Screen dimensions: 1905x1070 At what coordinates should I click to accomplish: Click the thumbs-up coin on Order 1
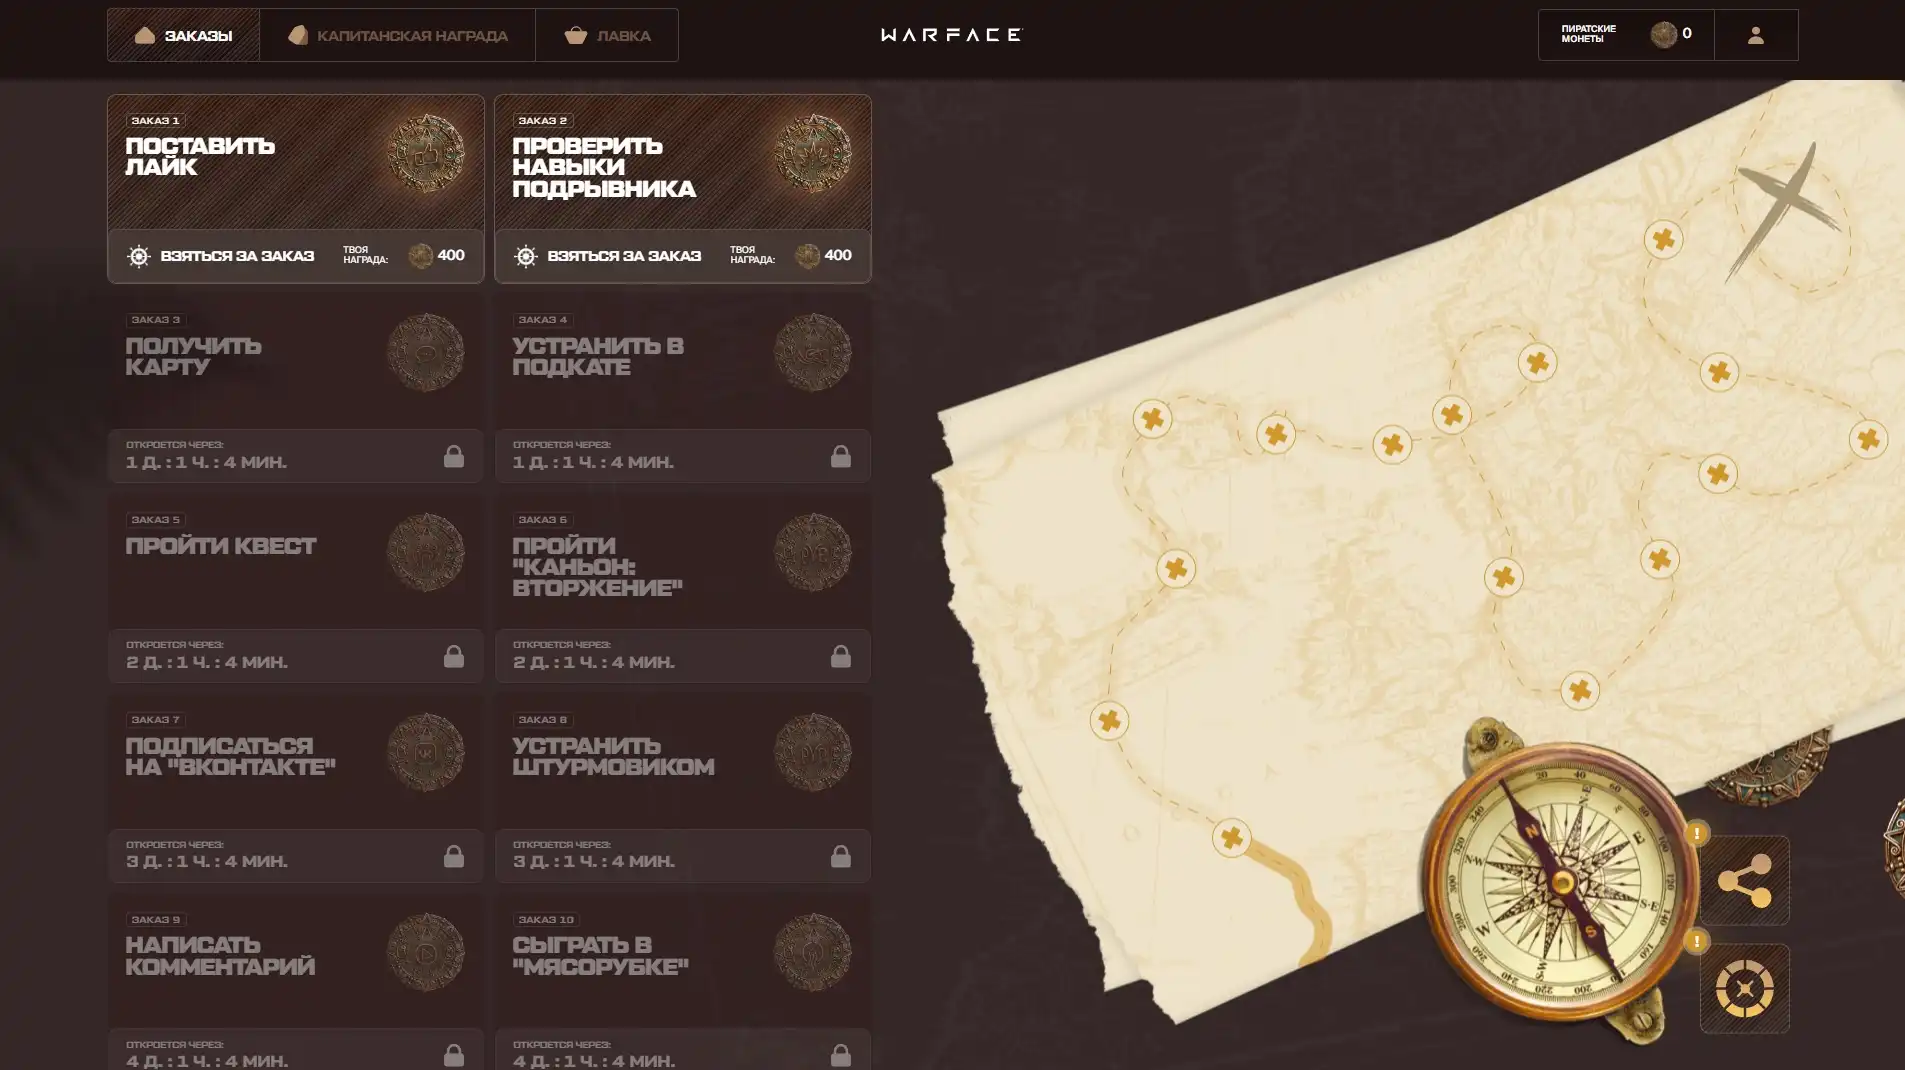point(425,153)
